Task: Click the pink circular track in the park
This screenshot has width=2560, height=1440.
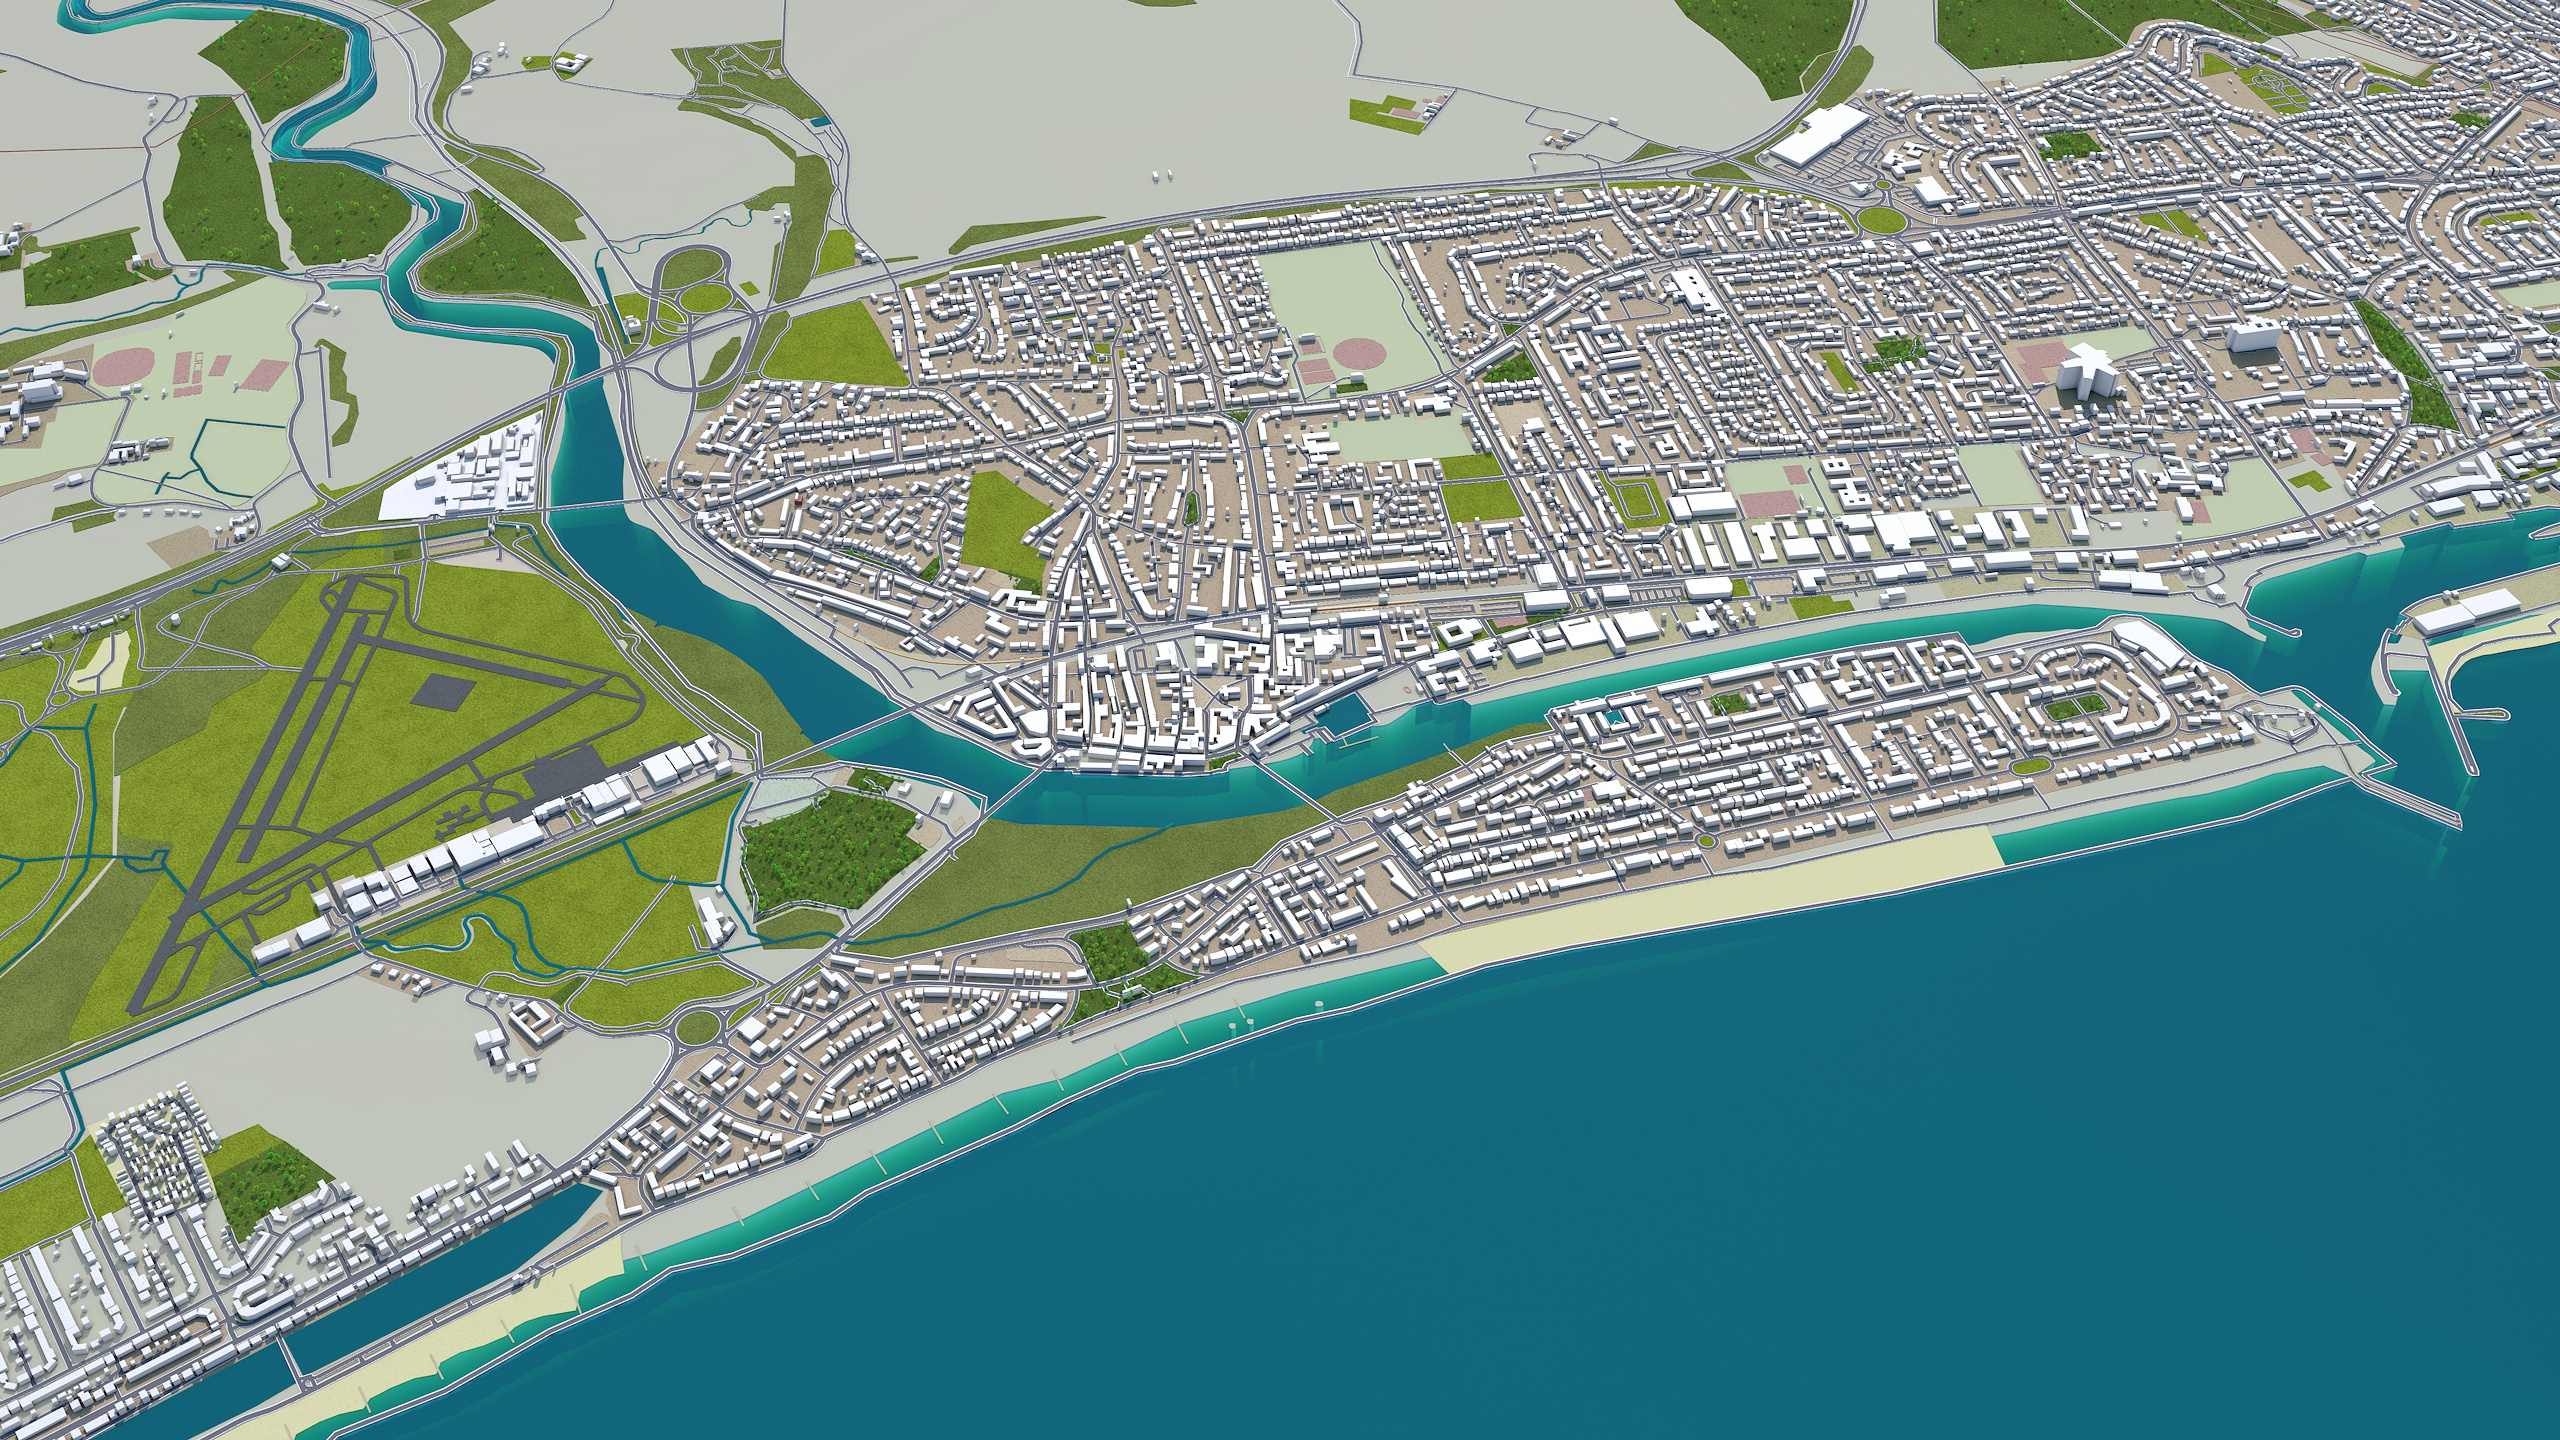Action: [1360, 353]
